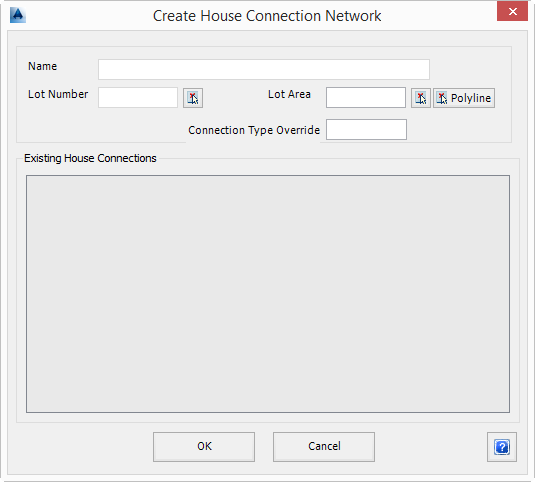The image size is (535, 482).
Task: Close the Create House Connection Network dialog
Action: 512,12
